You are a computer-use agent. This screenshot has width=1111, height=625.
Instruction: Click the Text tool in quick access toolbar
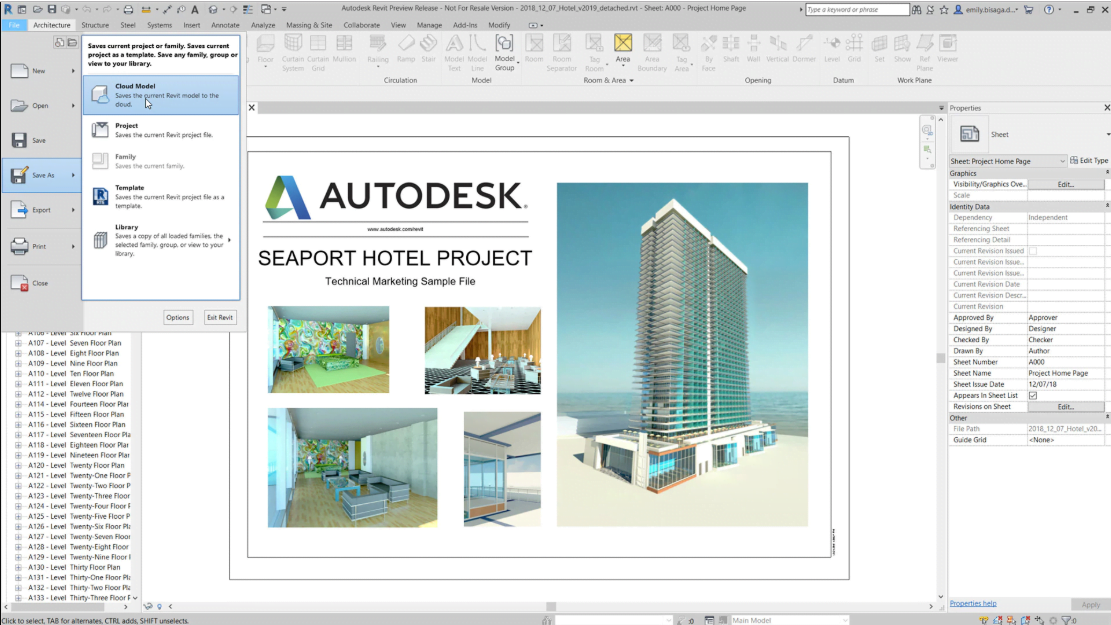[195, 9]
